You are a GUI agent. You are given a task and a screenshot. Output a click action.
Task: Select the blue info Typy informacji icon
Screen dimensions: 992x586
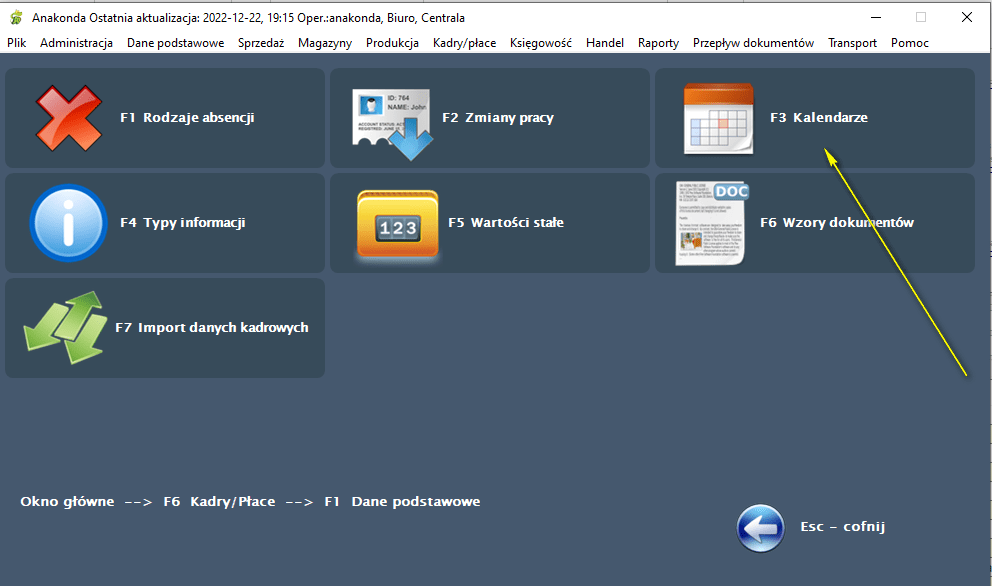click(x=68, y=222)
